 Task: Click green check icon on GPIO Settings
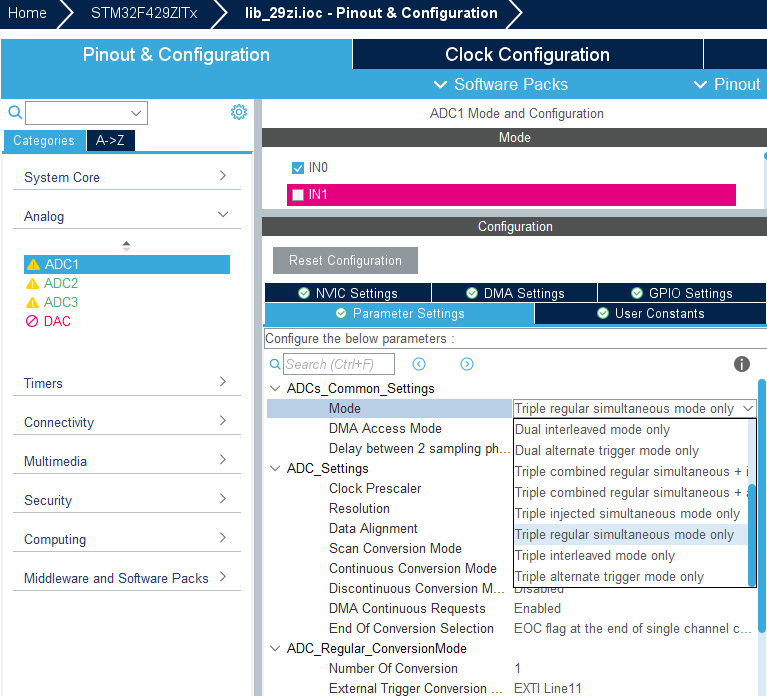[x=637, y=293]
